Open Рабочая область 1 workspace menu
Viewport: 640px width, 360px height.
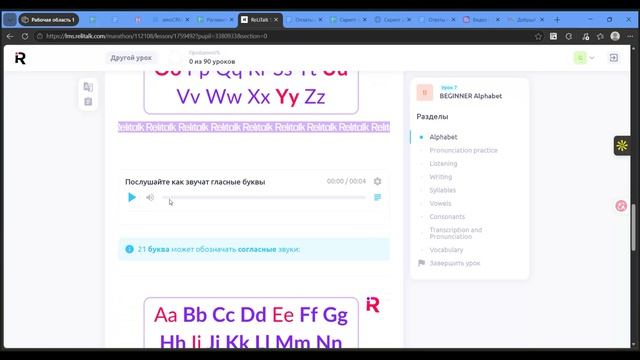(x=49, y=20)
